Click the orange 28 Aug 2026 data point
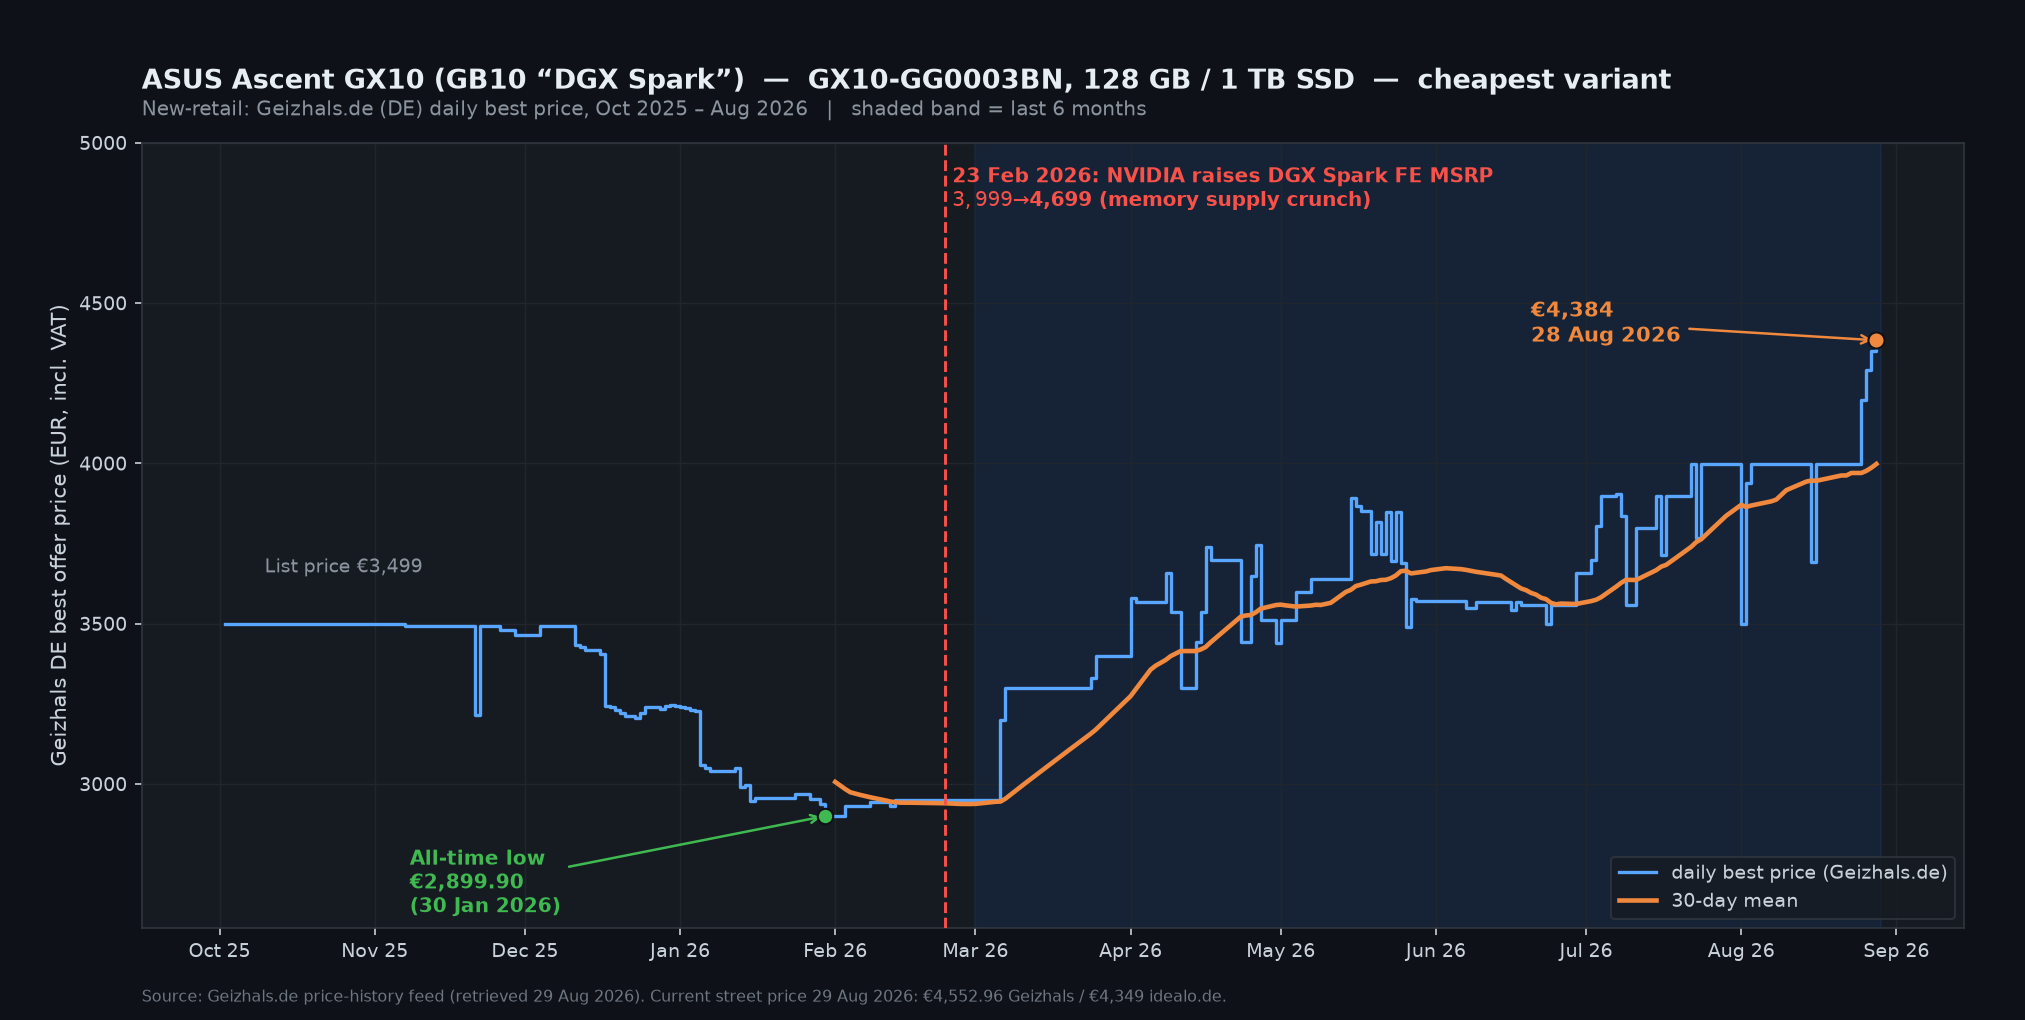This screenshot has height=1020, width=2025. coord(1876,341)
